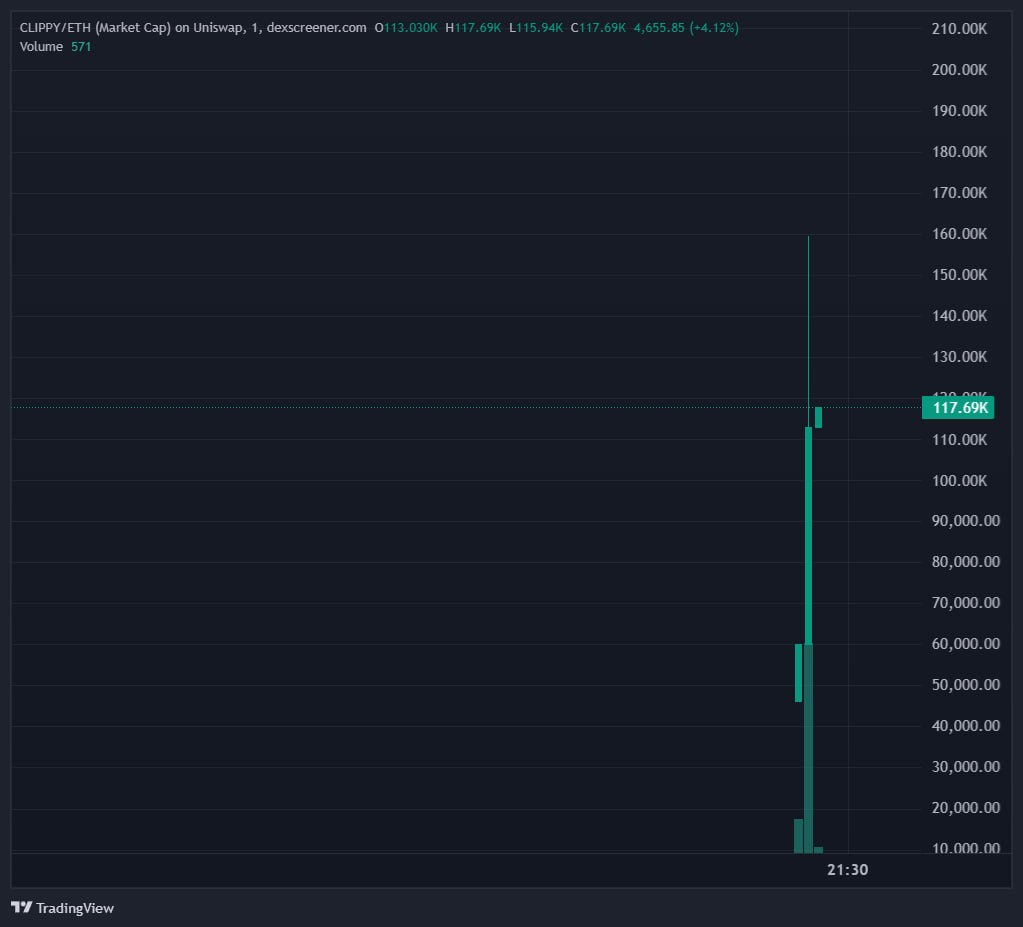Click the high value H117.69K

[x=473, y=27]
